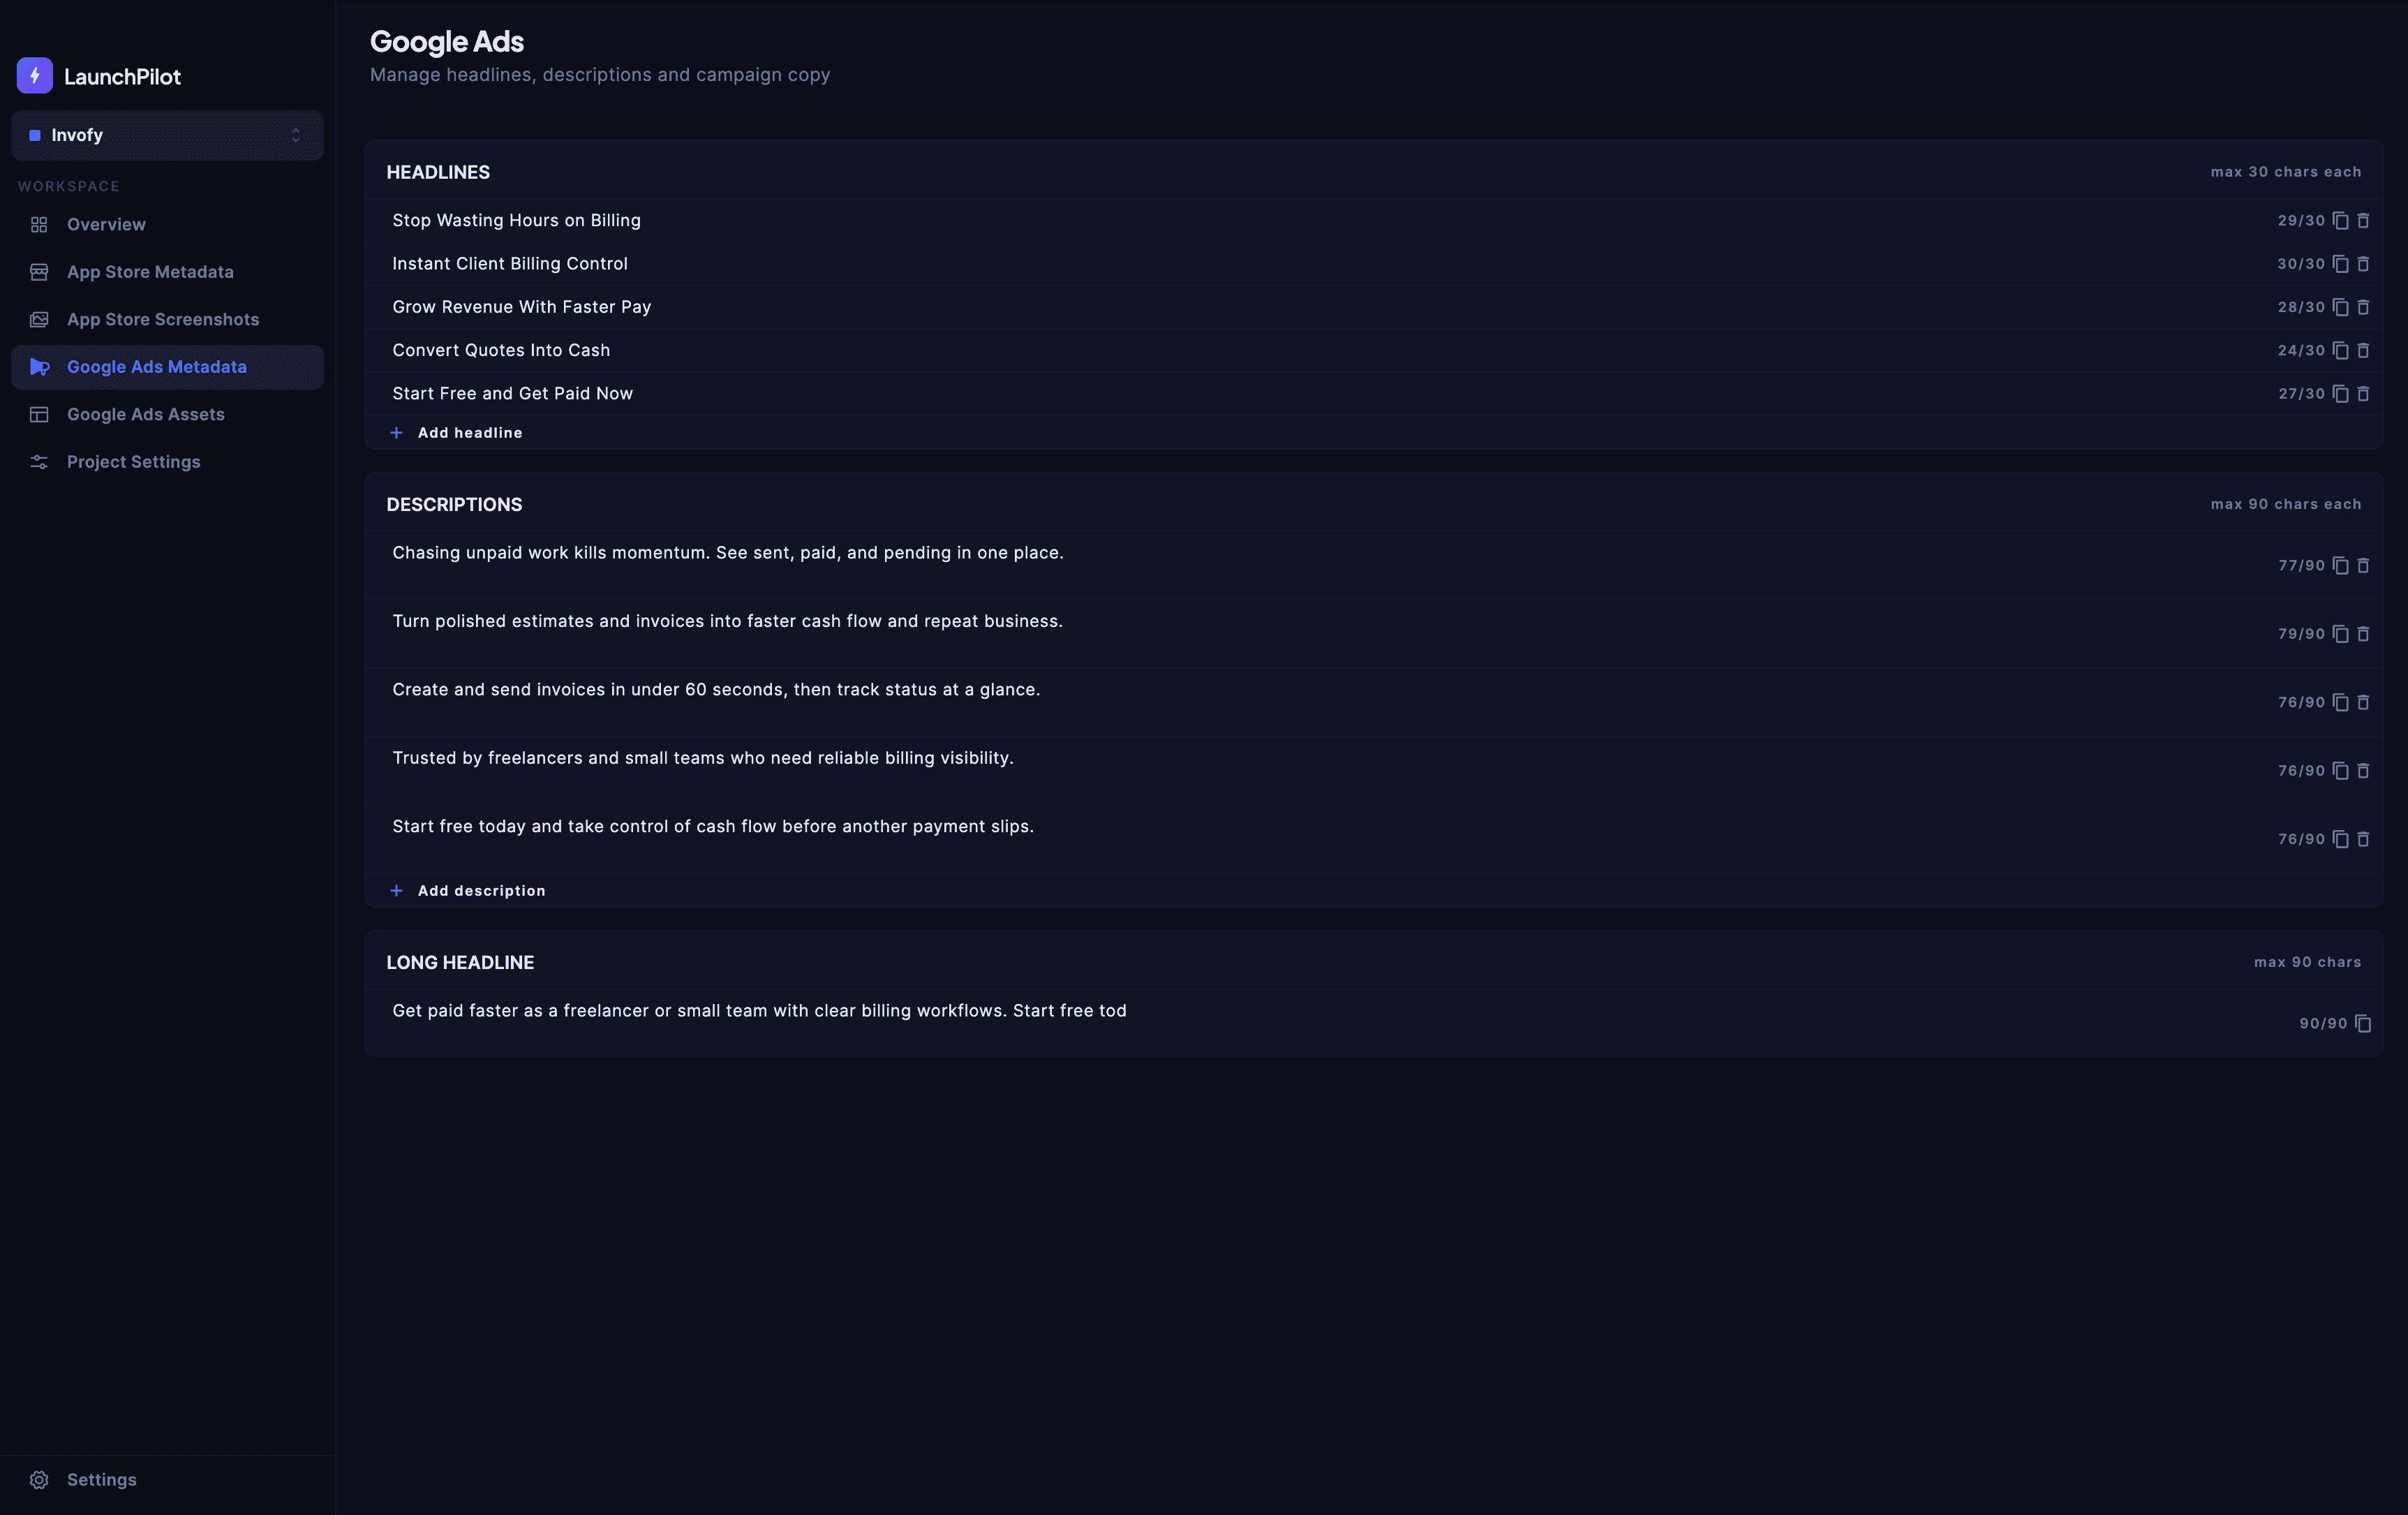Screen dimensions: 2408x1515
Task: Click the 'Google Ads' page title
Action: click(447, 42)
